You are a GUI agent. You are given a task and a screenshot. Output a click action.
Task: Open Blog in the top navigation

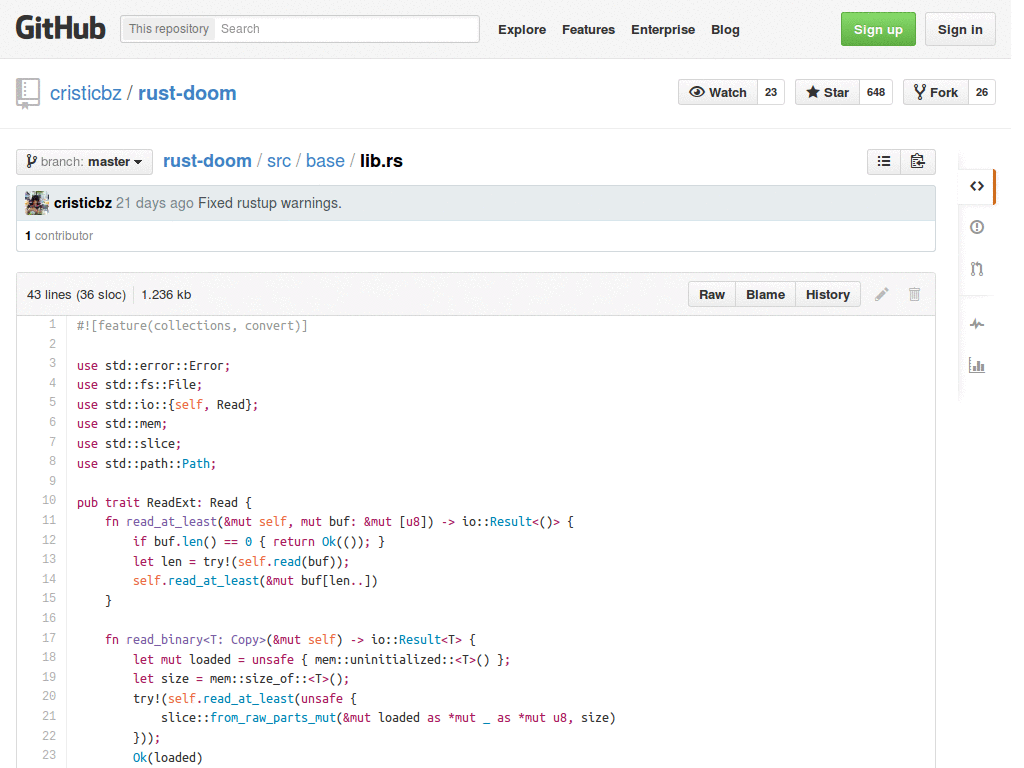click(725, 29)
